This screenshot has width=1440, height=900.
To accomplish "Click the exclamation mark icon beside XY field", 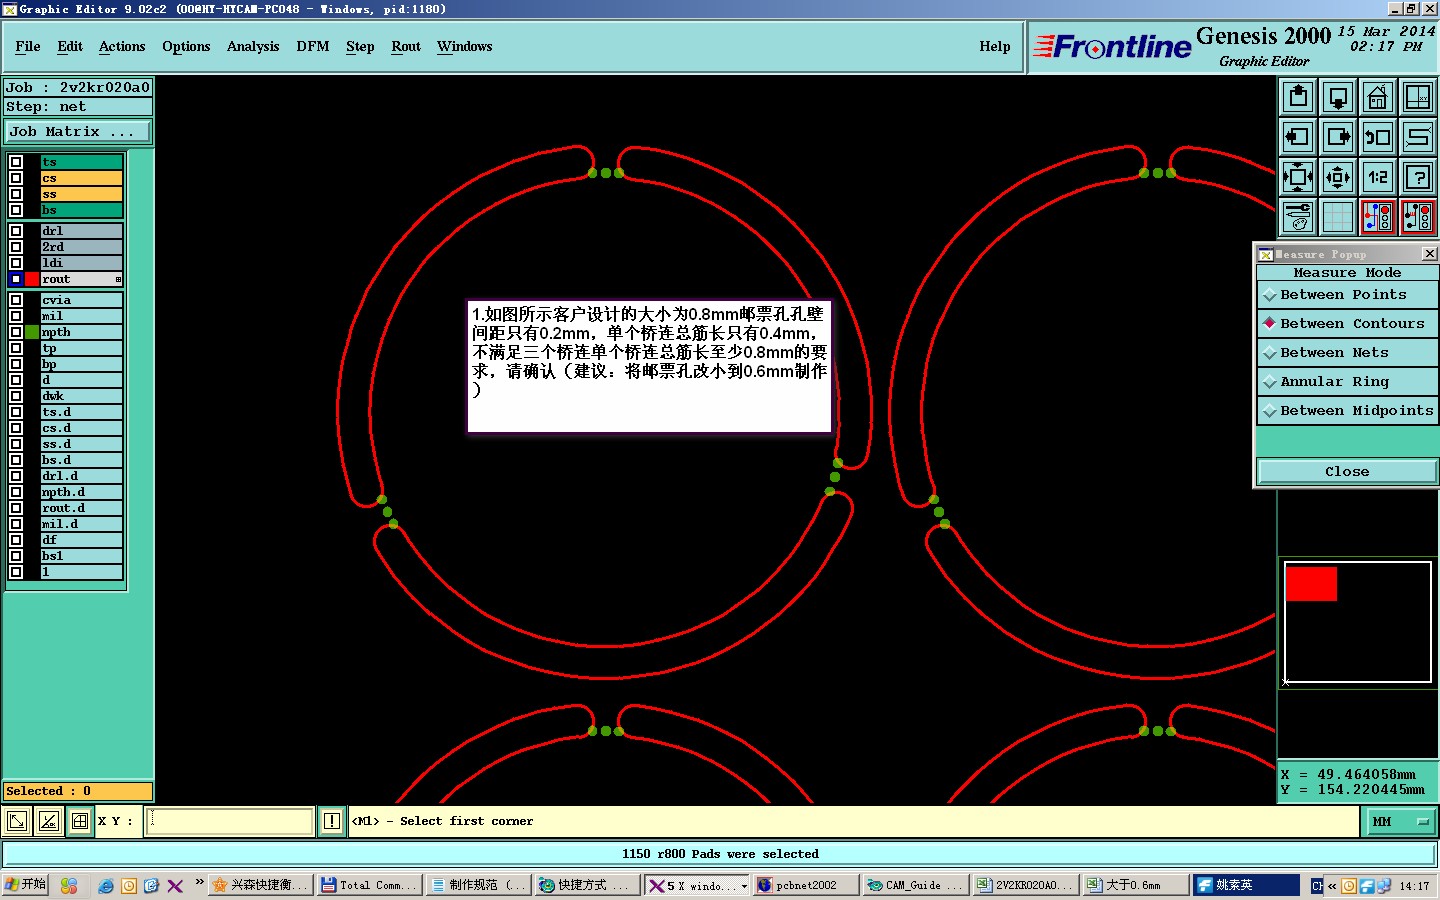I will point(332,822).
